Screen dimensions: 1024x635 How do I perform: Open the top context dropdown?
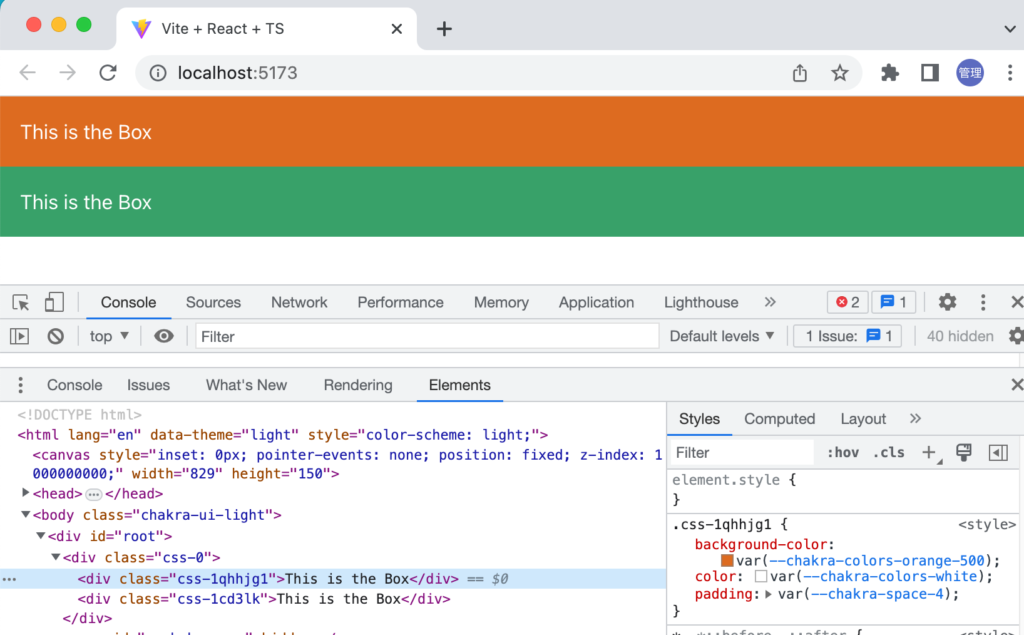[x=109, y=336]
